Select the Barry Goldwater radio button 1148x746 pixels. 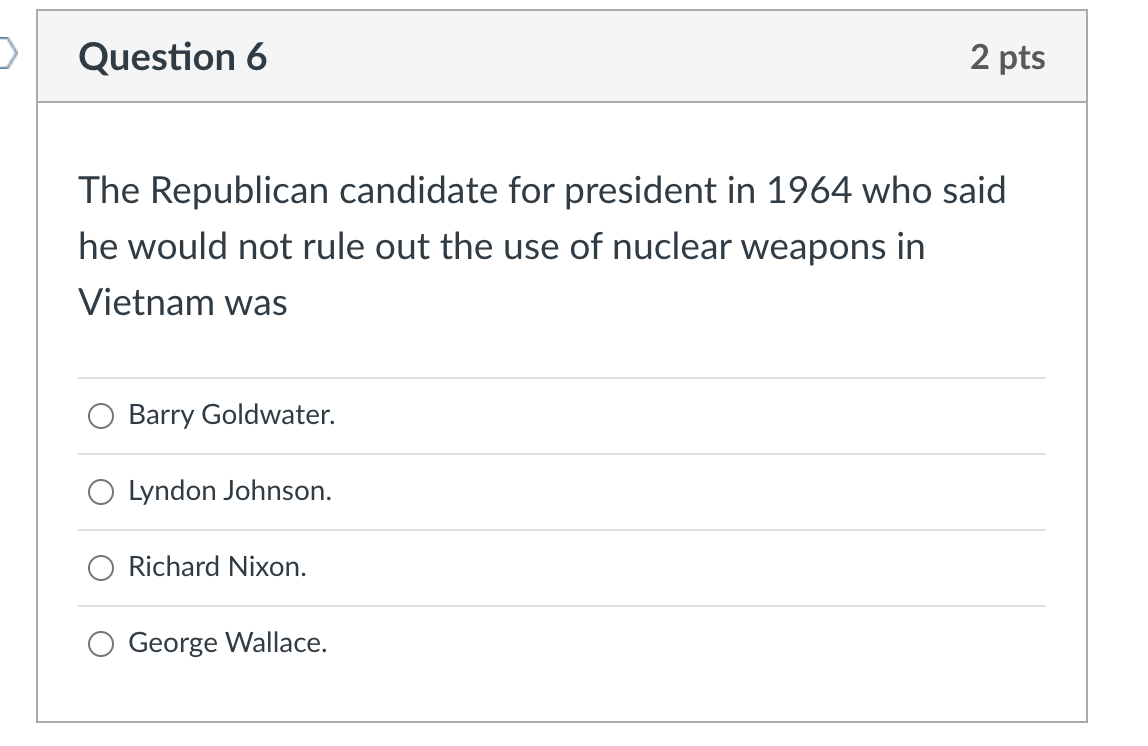coord(101,416)
